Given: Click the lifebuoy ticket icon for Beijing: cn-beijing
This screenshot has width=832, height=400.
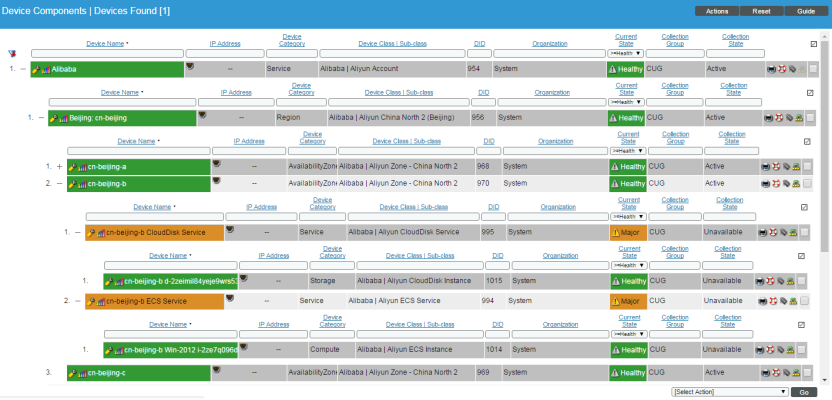Looking at the screenshot, I should (779, 118).
